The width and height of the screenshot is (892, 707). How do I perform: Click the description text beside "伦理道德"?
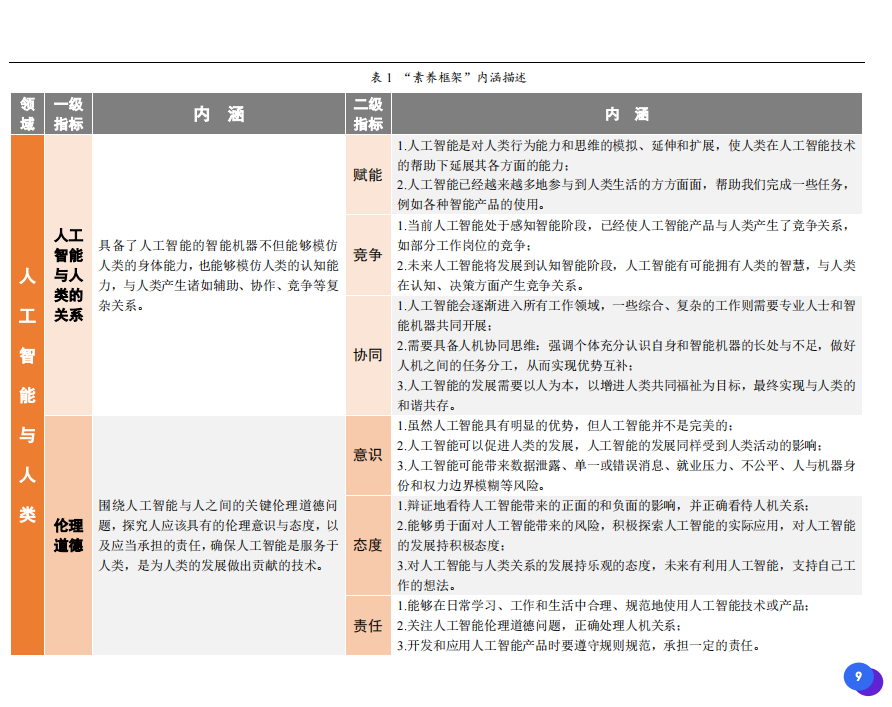coord(218,535)
